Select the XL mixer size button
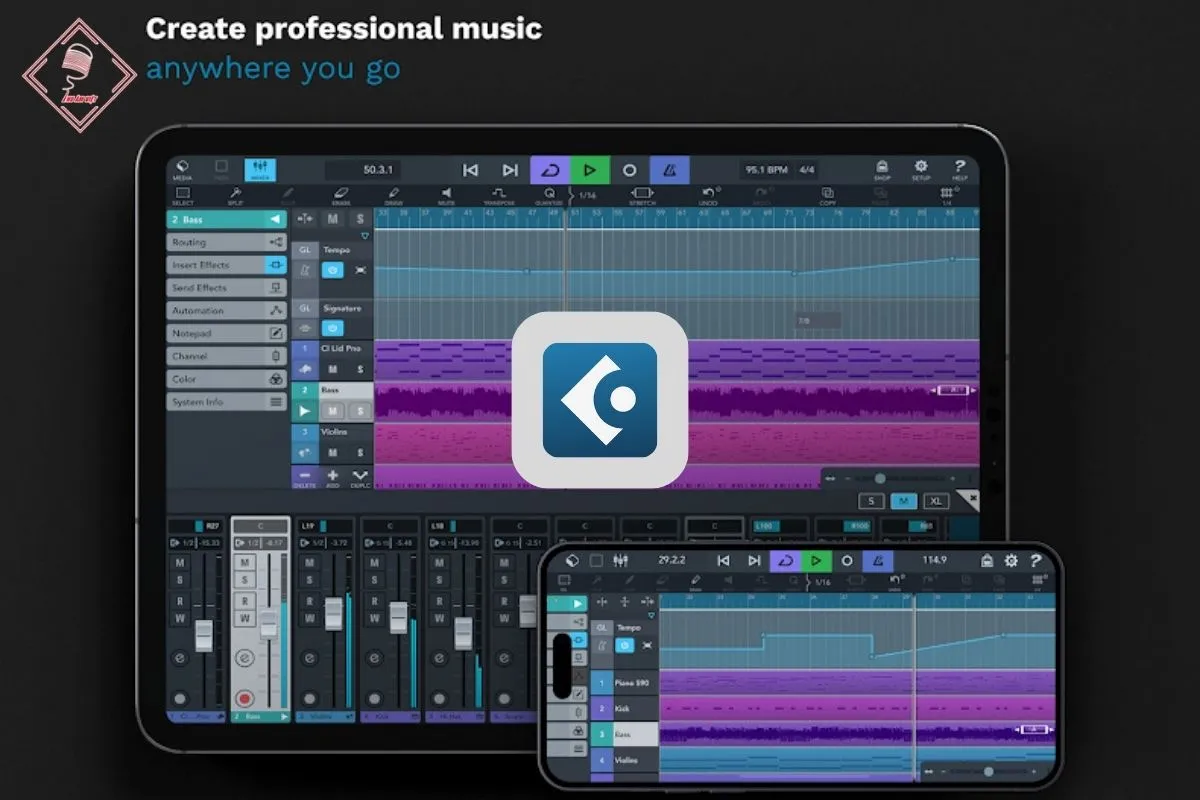Image resolution: width=1200 pixels, height=800 pixels. coord(936,501)
